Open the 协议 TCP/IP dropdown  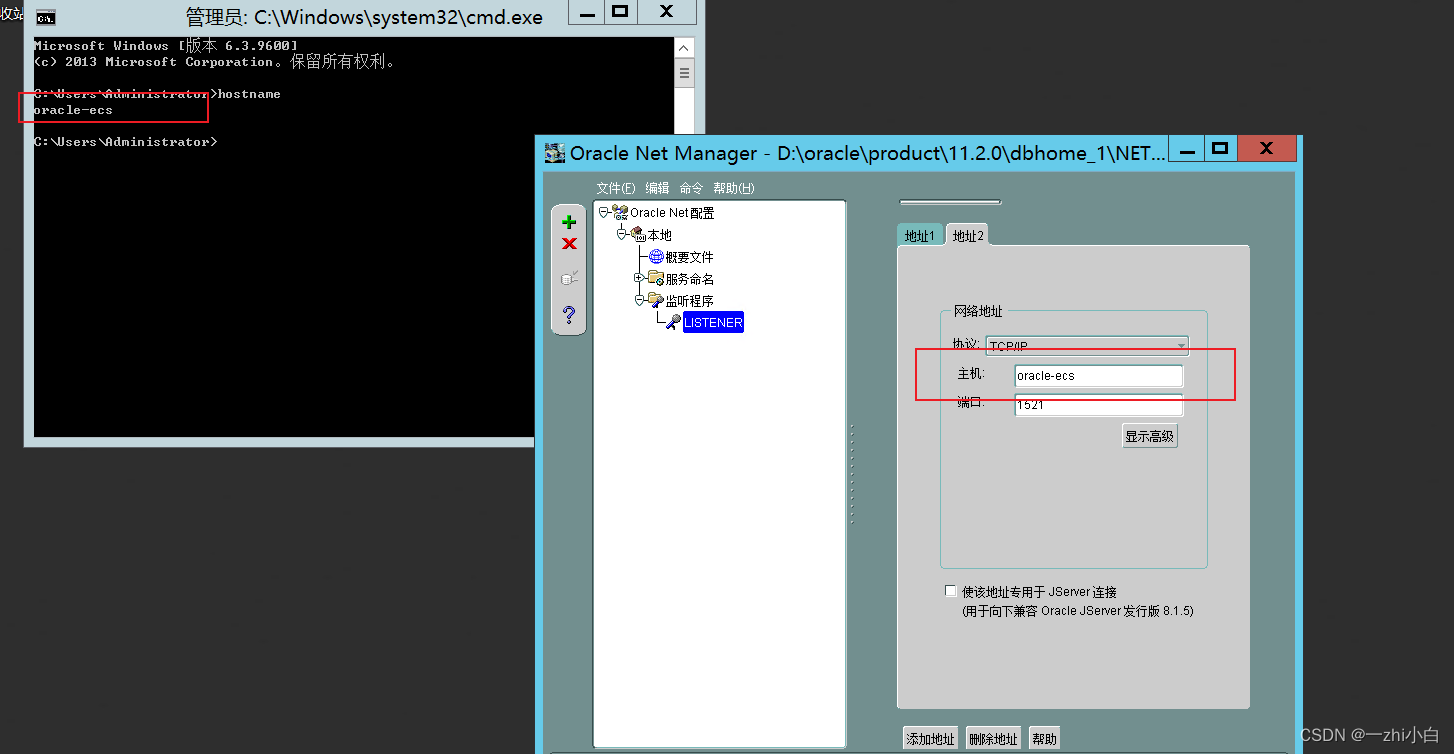point(1087,346)
